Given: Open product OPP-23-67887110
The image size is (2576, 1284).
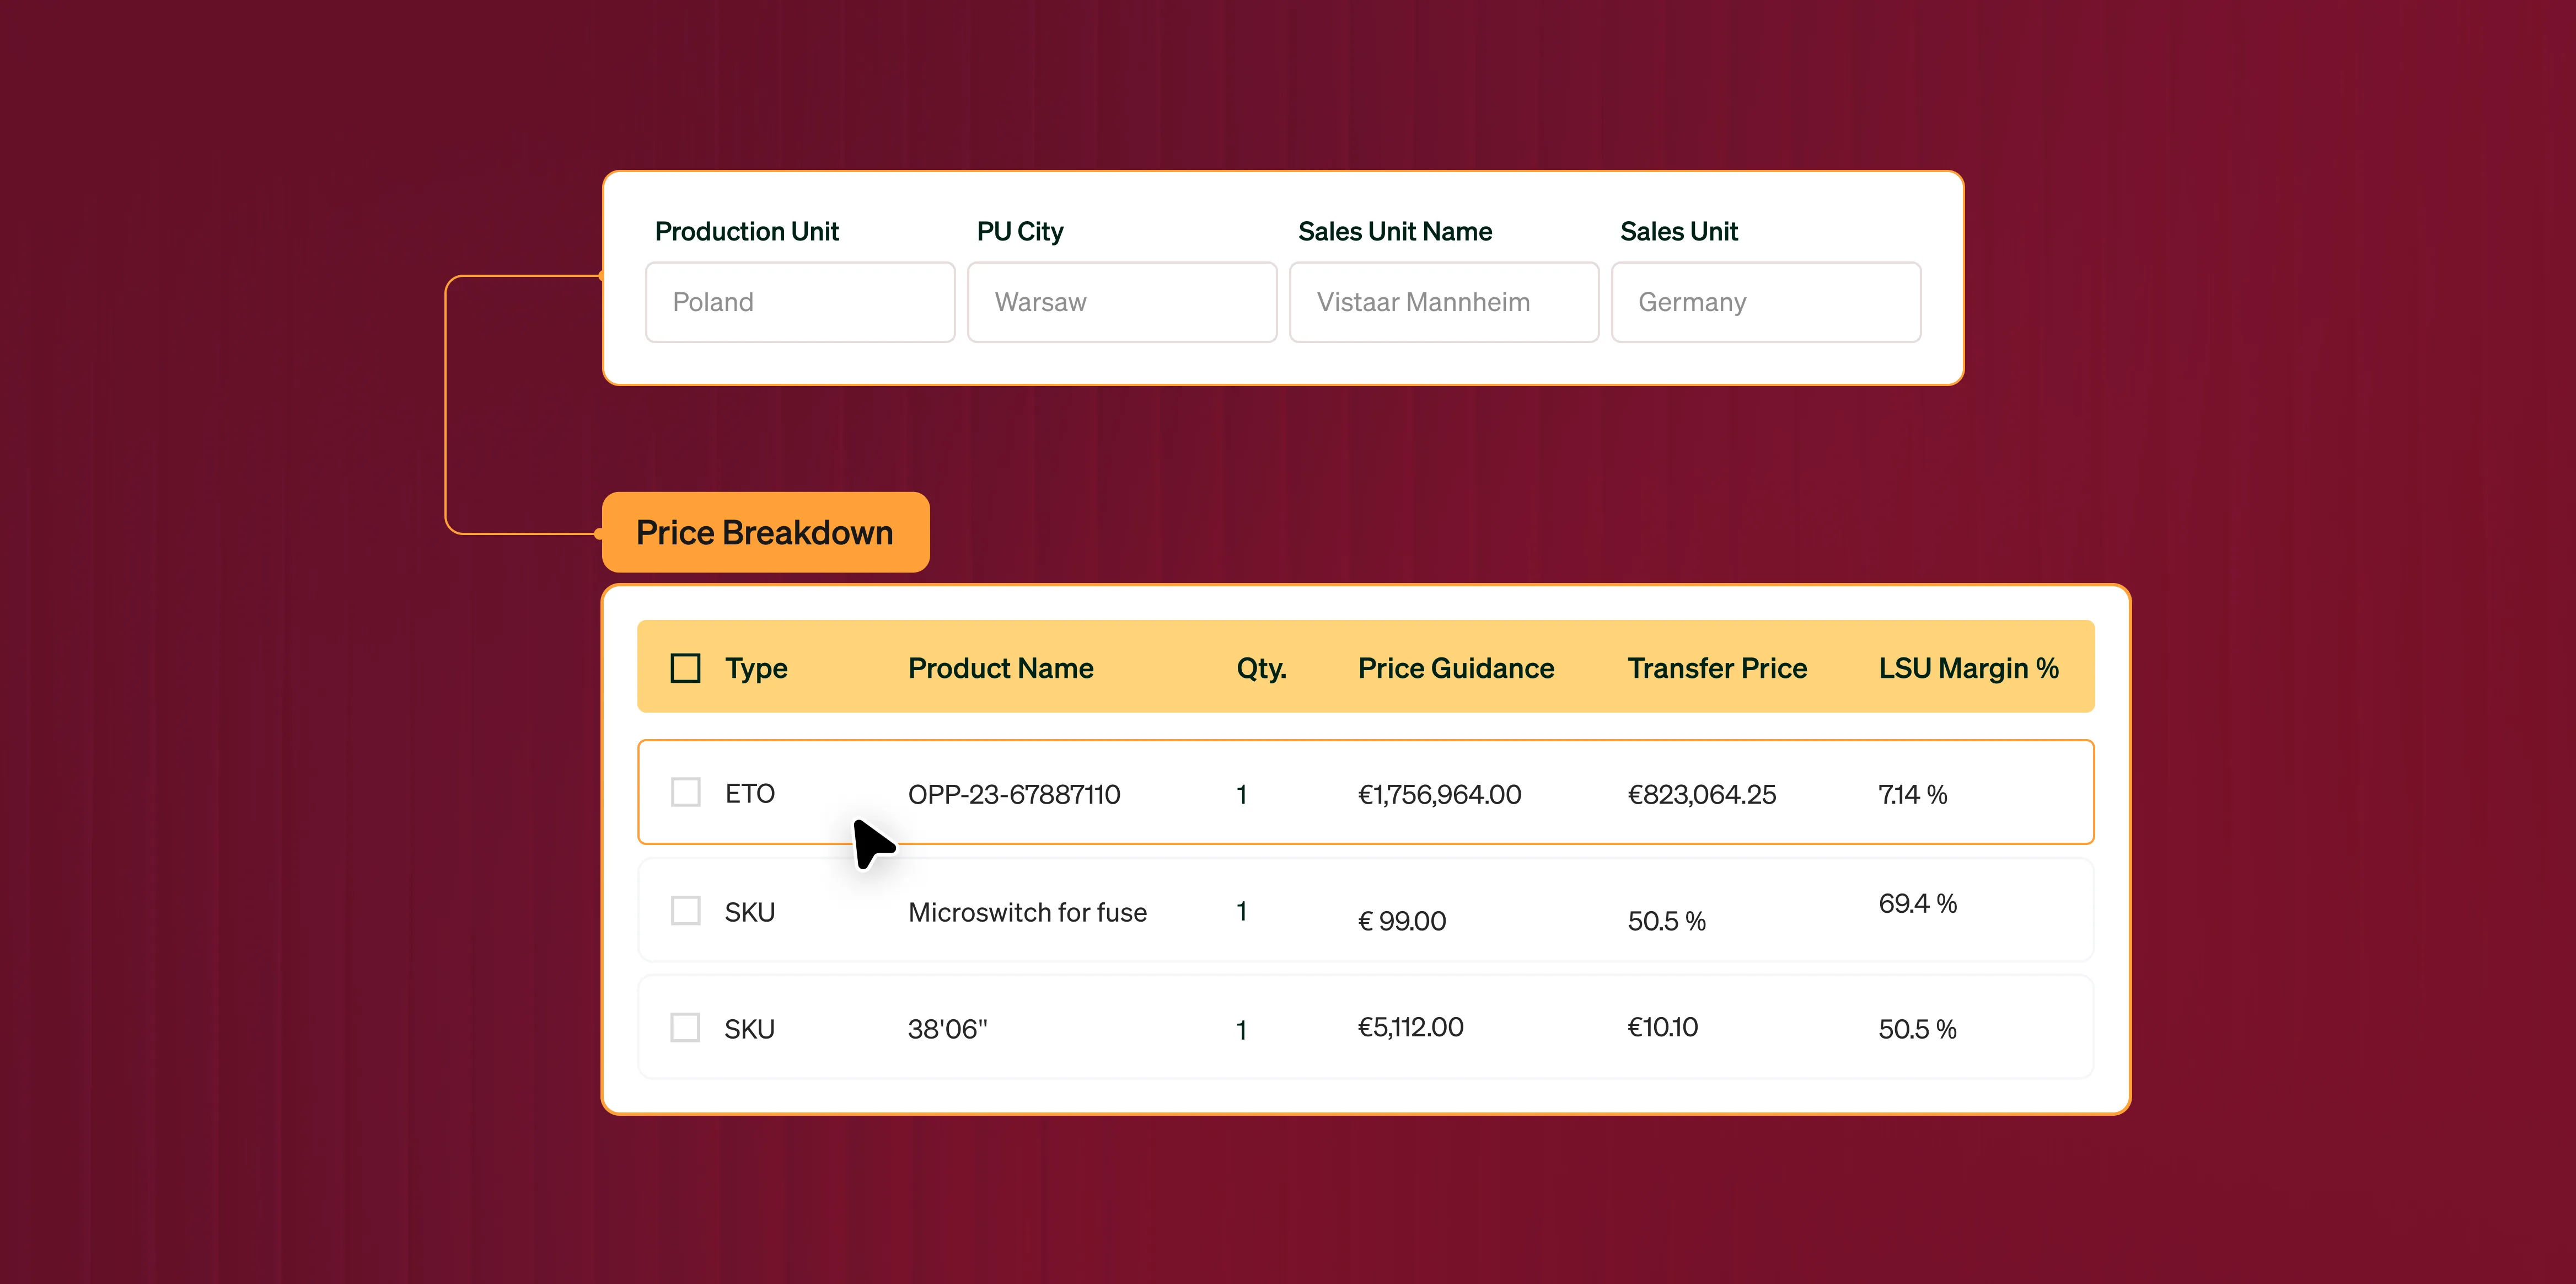Looking at the screenshot, I should coord(1013,794).
